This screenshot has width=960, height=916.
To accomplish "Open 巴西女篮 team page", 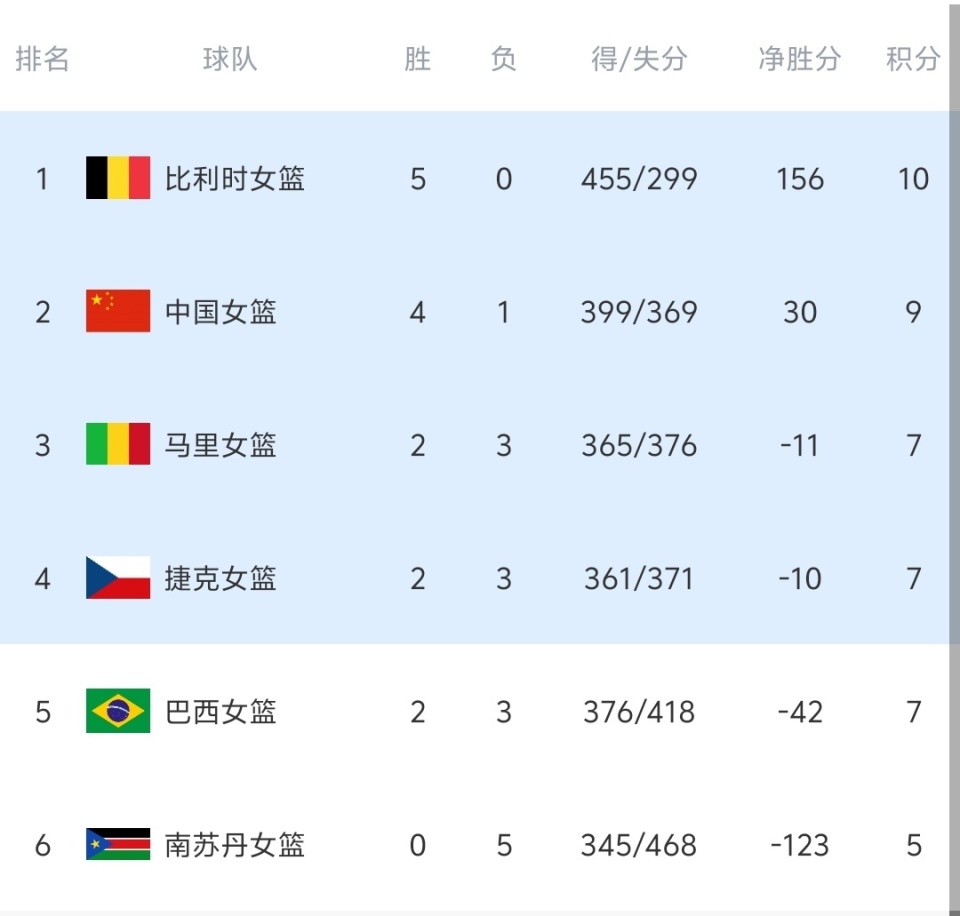I will click(221, 712).
